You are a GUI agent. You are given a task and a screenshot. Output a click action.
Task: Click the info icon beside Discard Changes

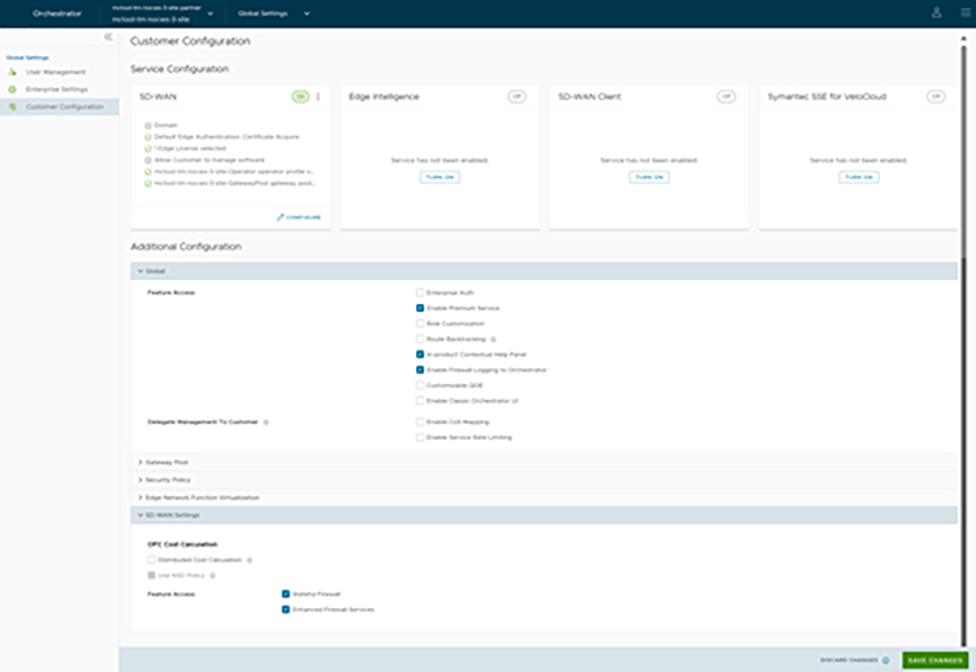click(886, 660)
